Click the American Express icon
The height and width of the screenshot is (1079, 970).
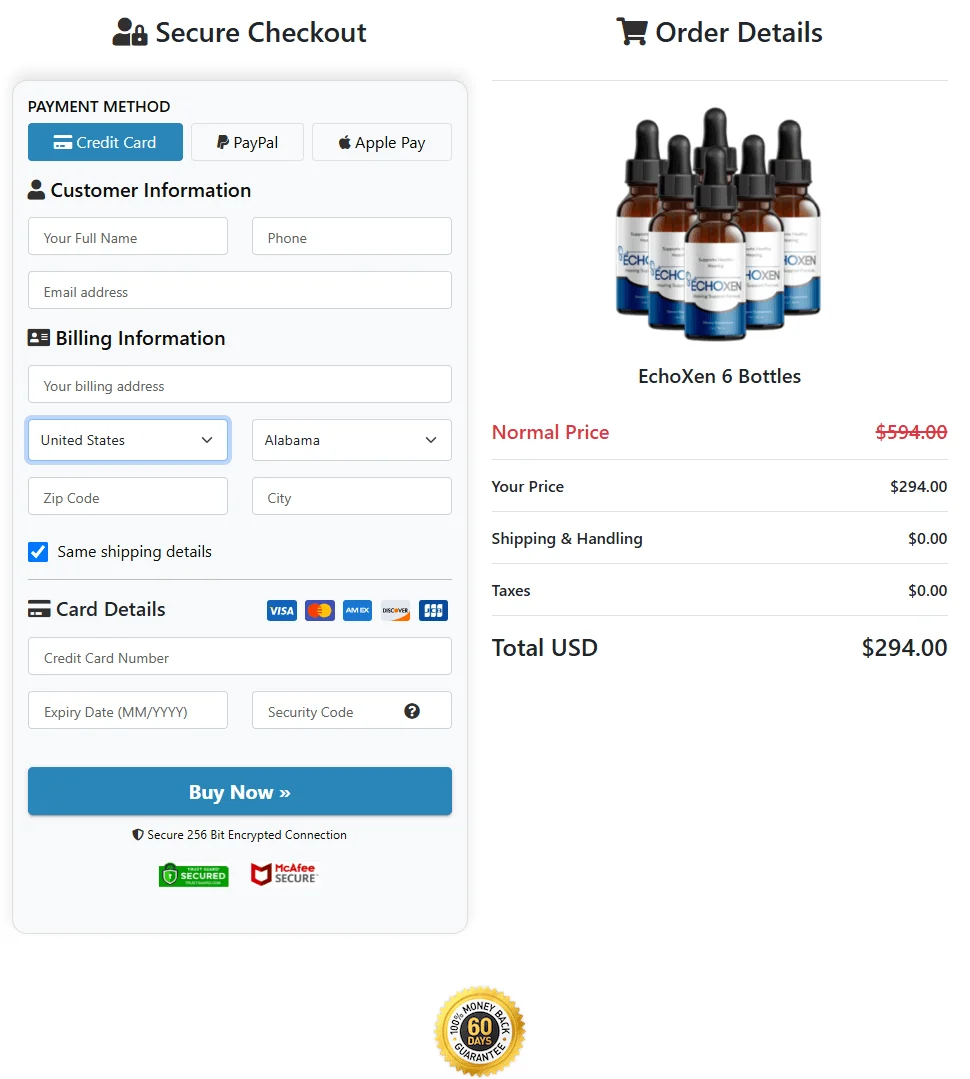[357, 610]
